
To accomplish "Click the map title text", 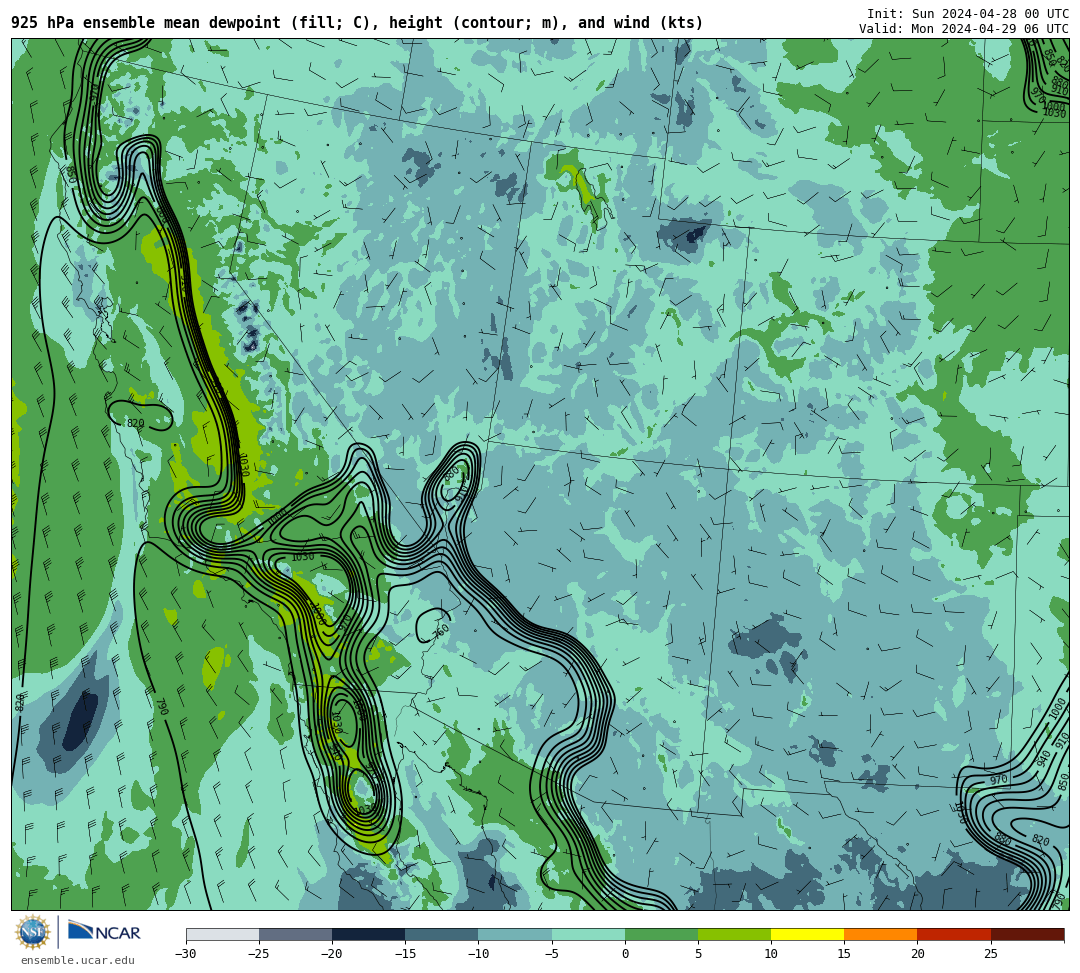I will [x=357, y=23].
